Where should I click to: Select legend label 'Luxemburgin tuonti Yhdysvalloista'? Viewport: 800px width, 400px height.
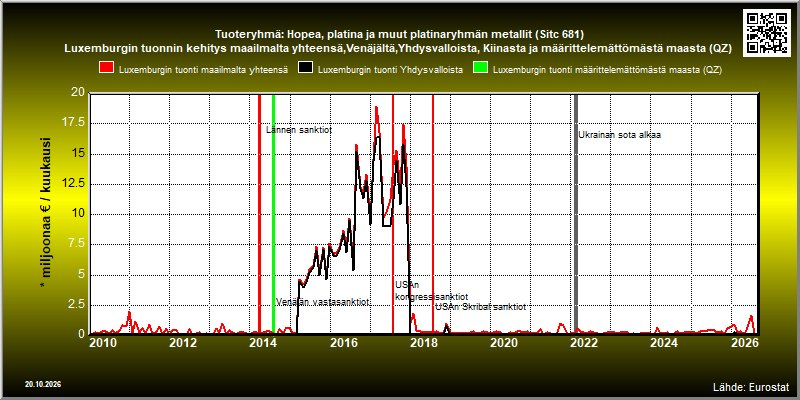pyautogui.click(x=390, y=70)
